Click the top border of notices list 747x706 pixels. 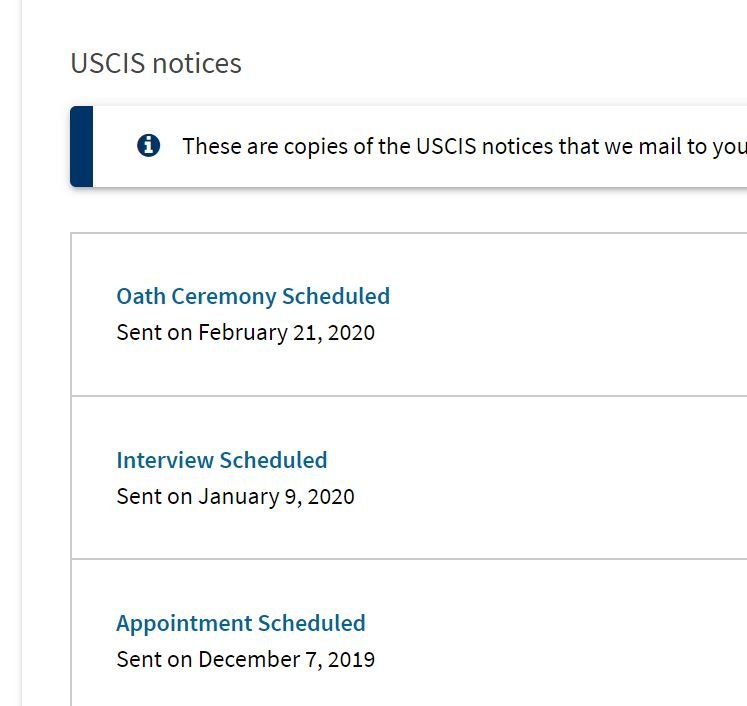pos(409,233)
